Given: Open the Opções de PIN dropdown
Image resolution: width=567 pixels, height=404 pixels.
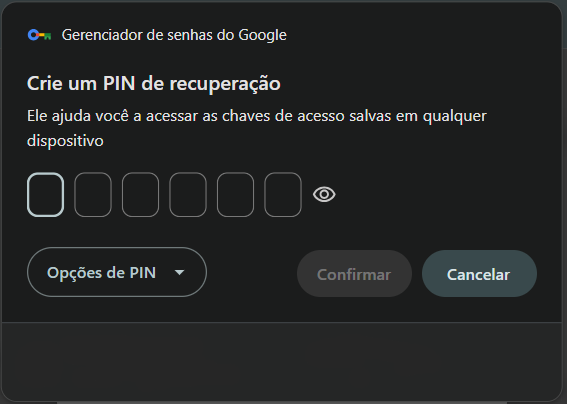Looking at the screenshot, I should 117,272.
